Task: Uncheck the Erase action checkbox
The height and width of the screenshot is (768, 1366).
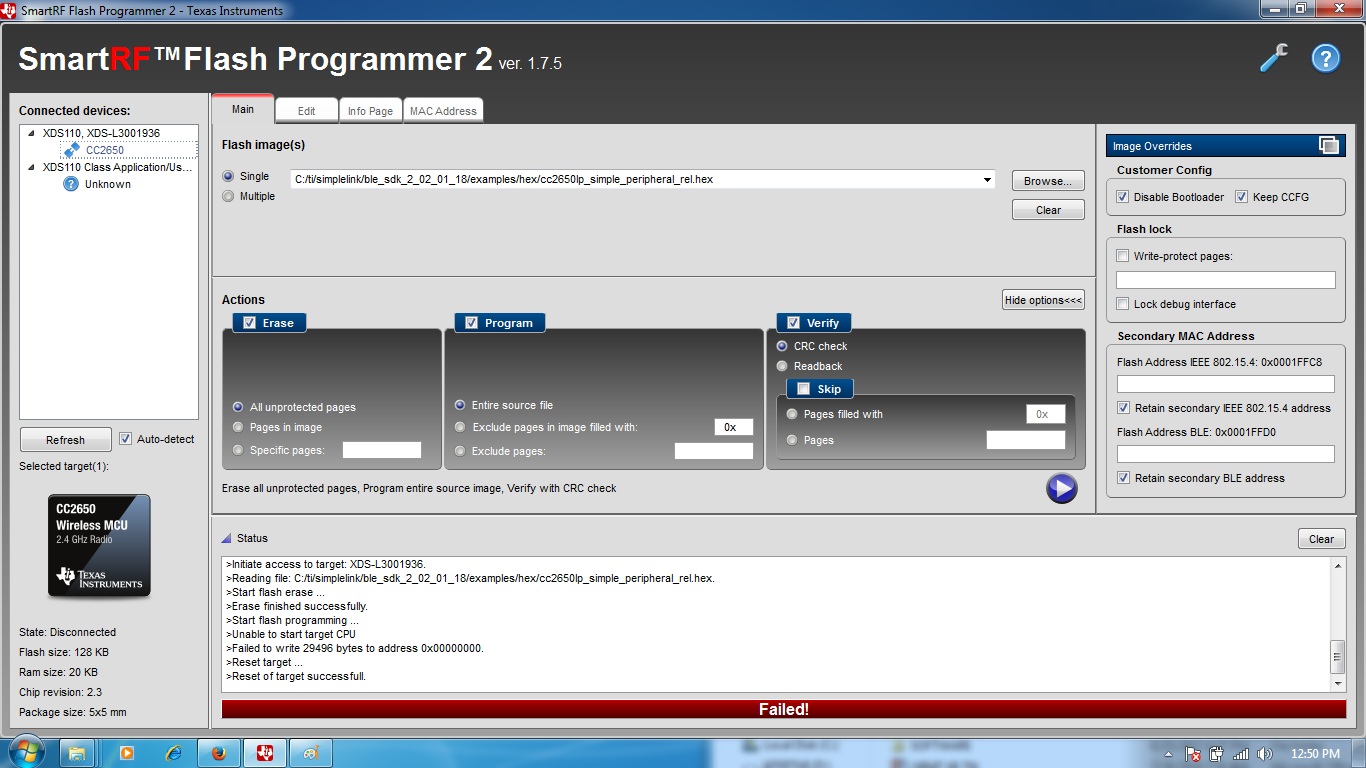Action: click(249, 323)
